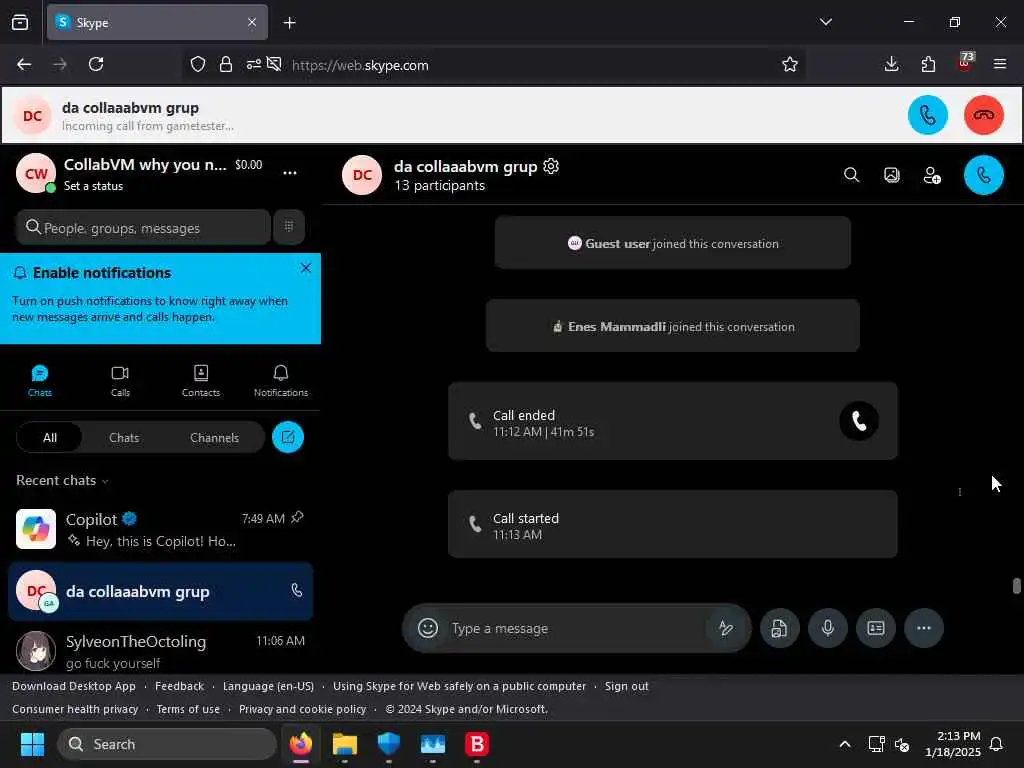Show hidden system tray icons chevron
The height and width of the screenshot is (768, 1024).
[x=844, y=744]
